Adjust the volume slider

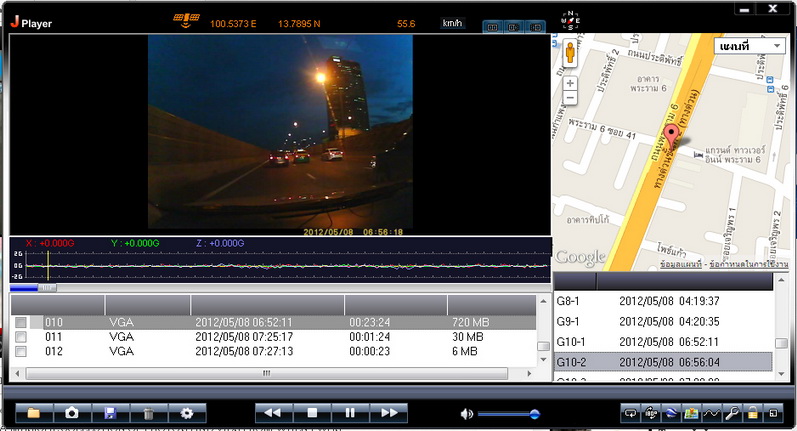click(534, 413)
